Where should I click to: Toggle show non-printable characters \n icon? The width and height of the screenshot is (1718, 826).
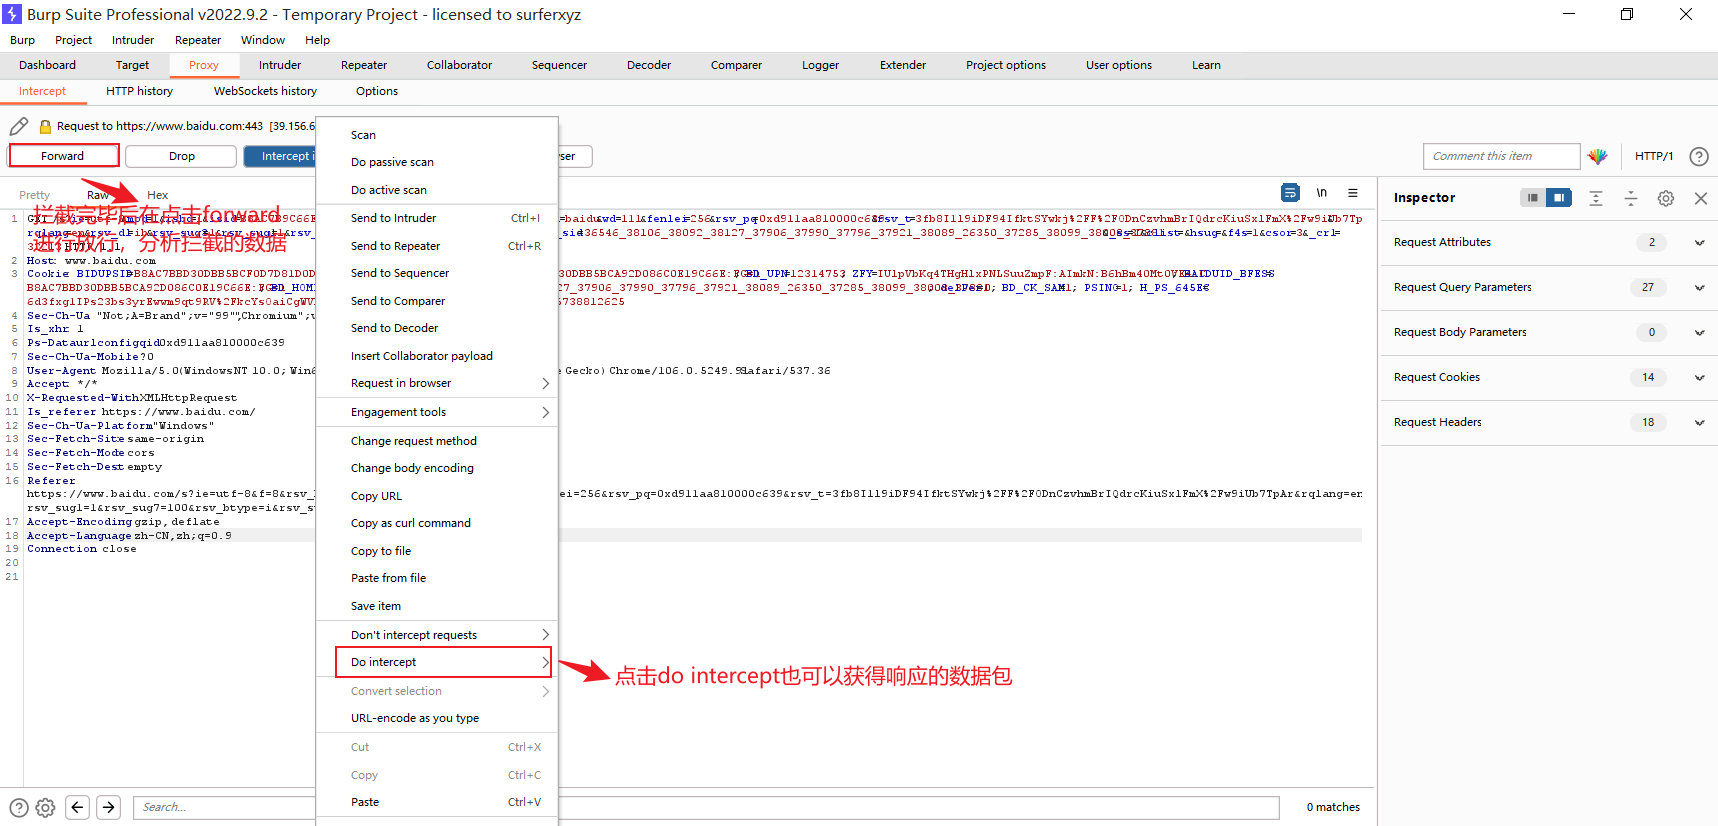1321,192
